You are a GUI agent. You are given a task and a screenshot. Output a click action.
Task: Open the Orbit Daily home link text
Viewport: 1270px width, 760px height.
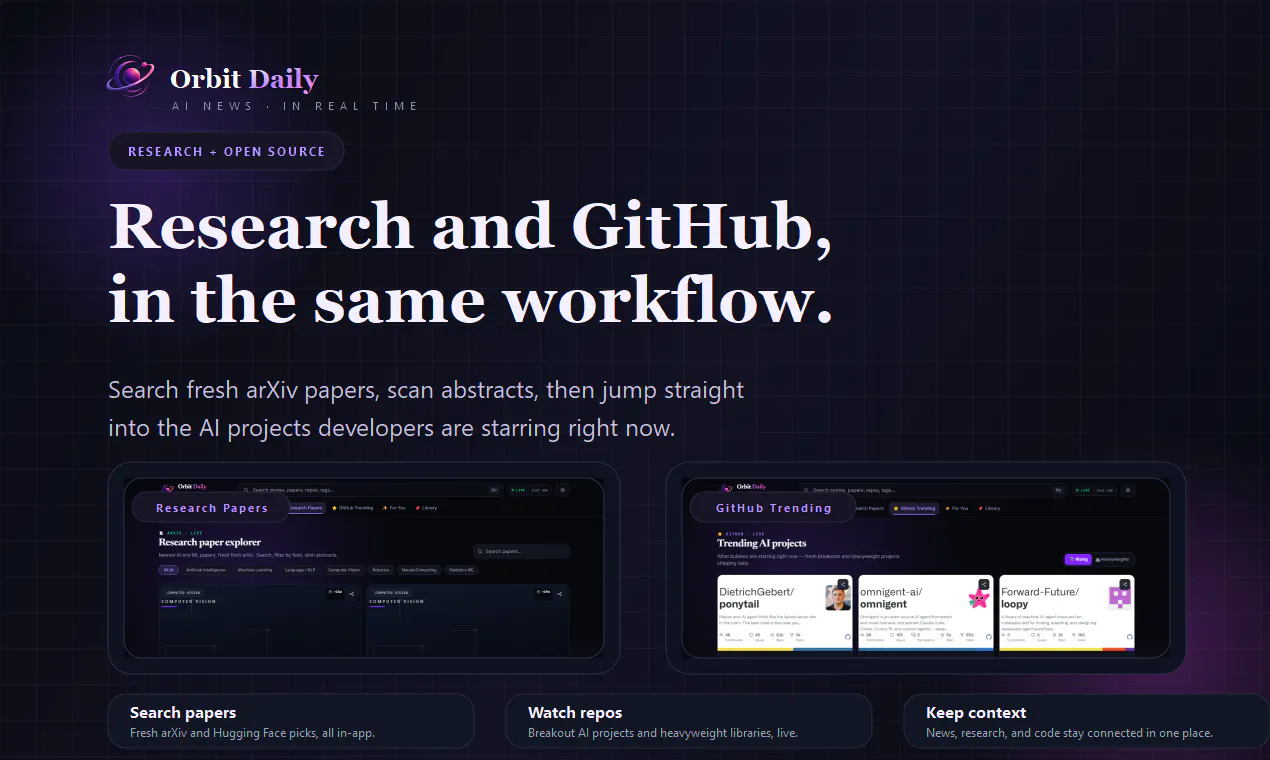point(244,79)
